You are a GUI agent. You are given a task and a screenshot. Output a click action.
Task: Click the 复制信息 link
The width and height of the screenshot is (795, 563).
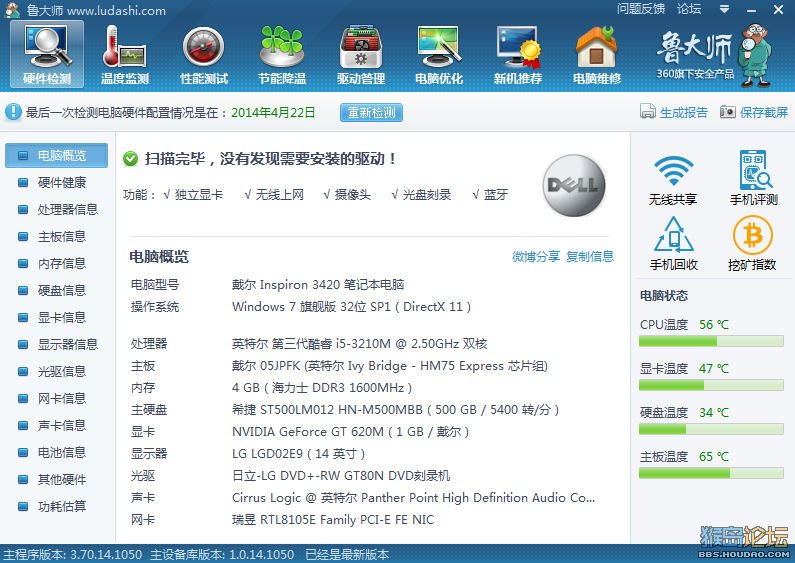[x=590, y=257]
